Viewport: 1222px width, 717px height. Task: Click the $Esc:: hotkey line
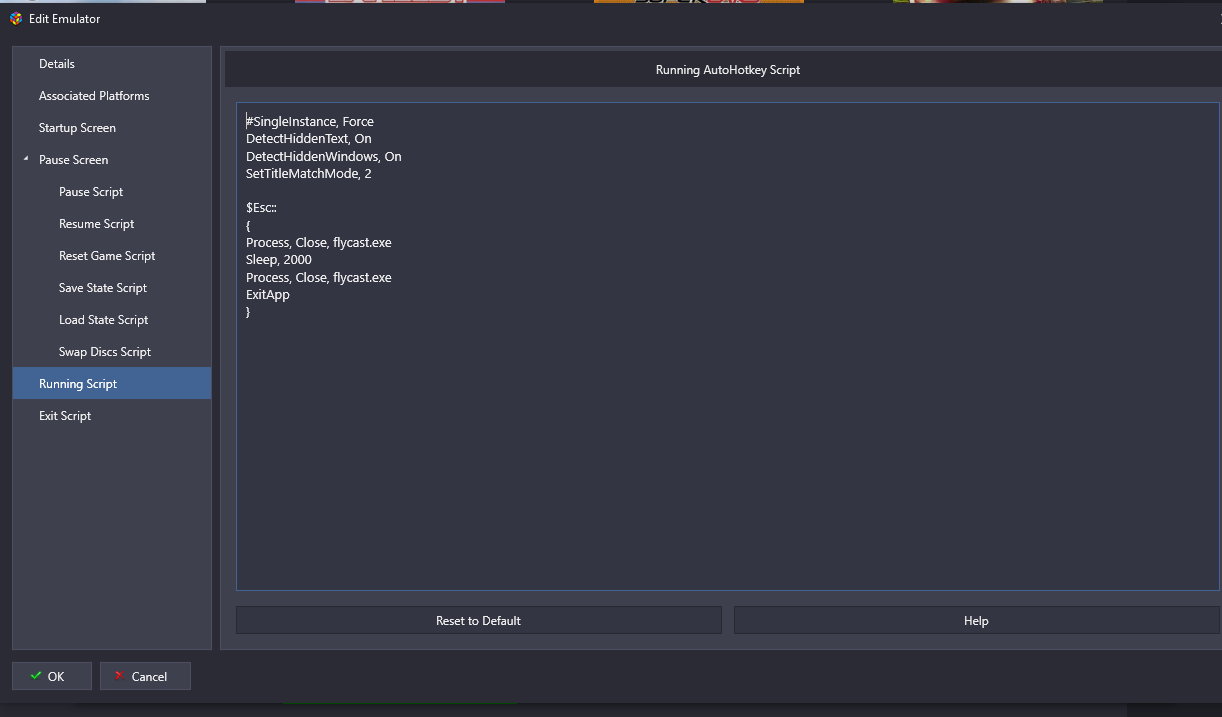(261, 208)
